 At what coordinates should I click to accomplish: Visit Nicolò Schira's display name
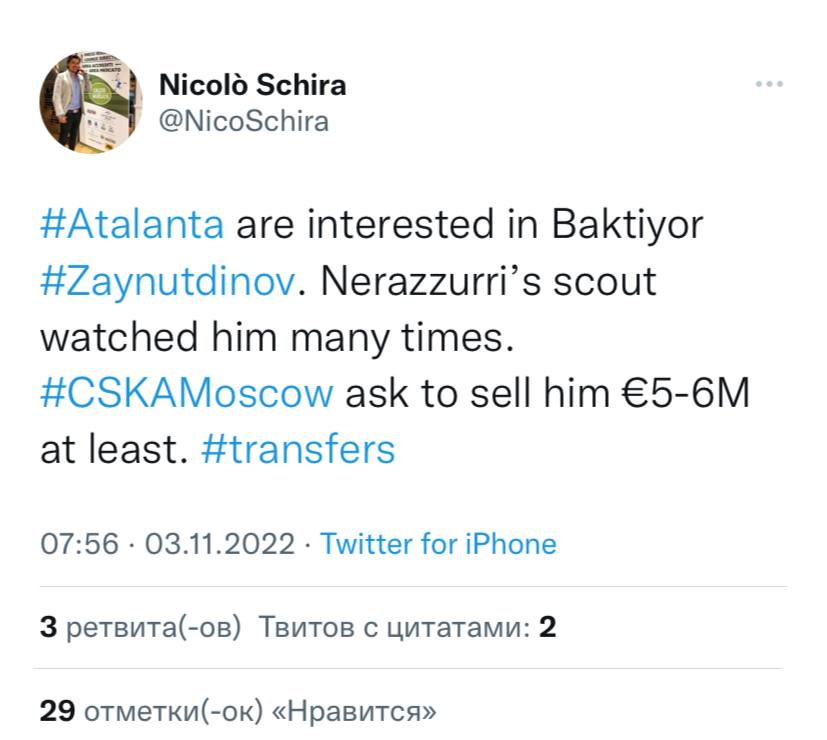click(253, 85)
